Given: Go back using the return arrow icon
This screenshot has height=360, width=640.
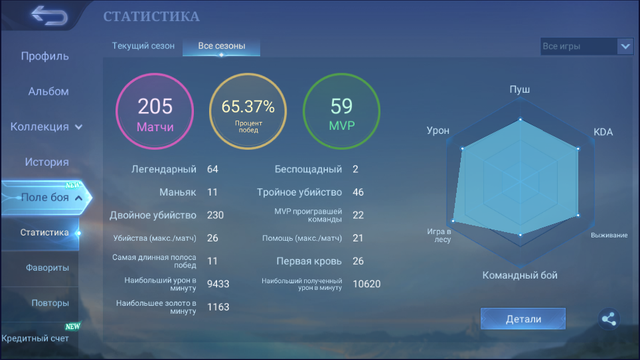Looking at the screenshot, I should tap(49, 16).
